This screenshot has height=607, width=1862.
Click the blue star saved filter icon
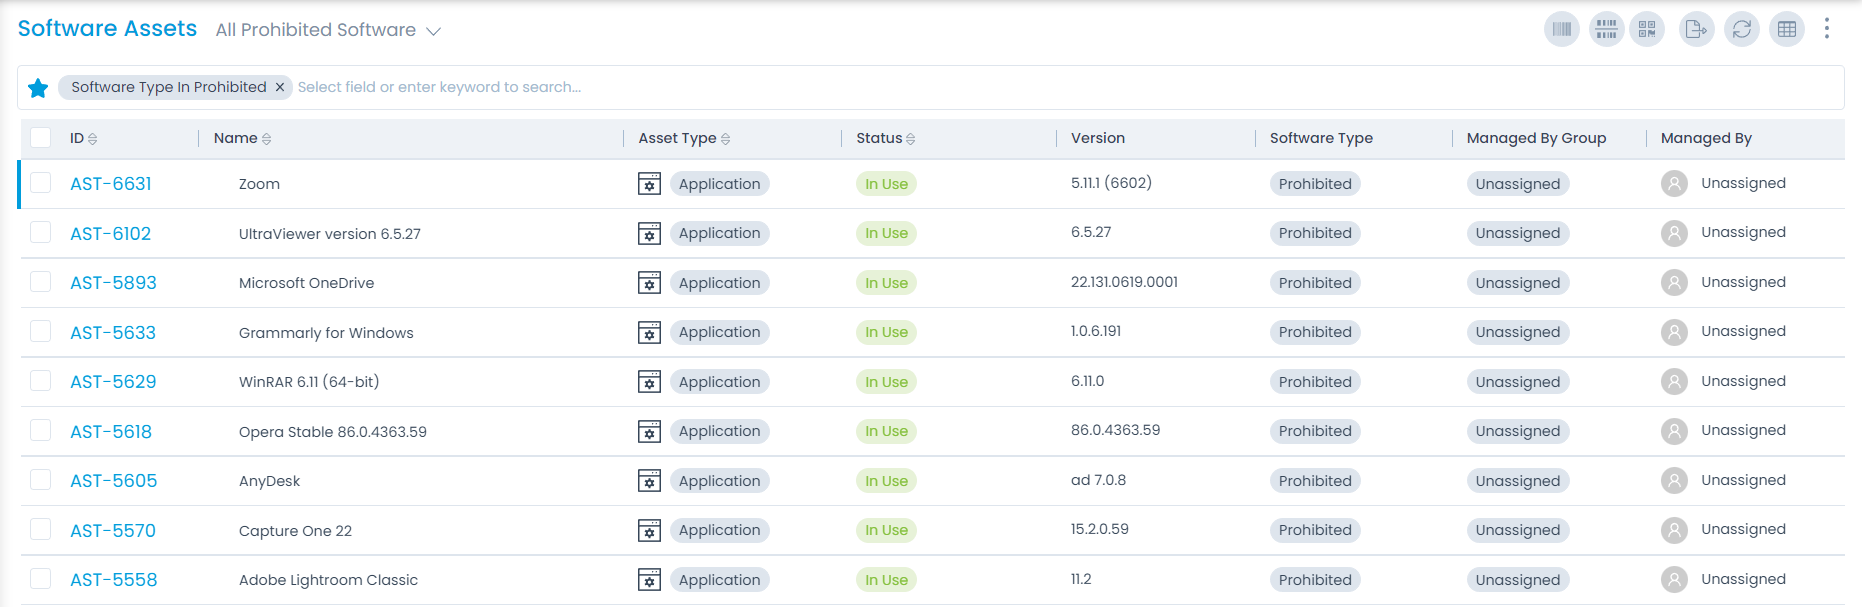click(x=38, y=88)
